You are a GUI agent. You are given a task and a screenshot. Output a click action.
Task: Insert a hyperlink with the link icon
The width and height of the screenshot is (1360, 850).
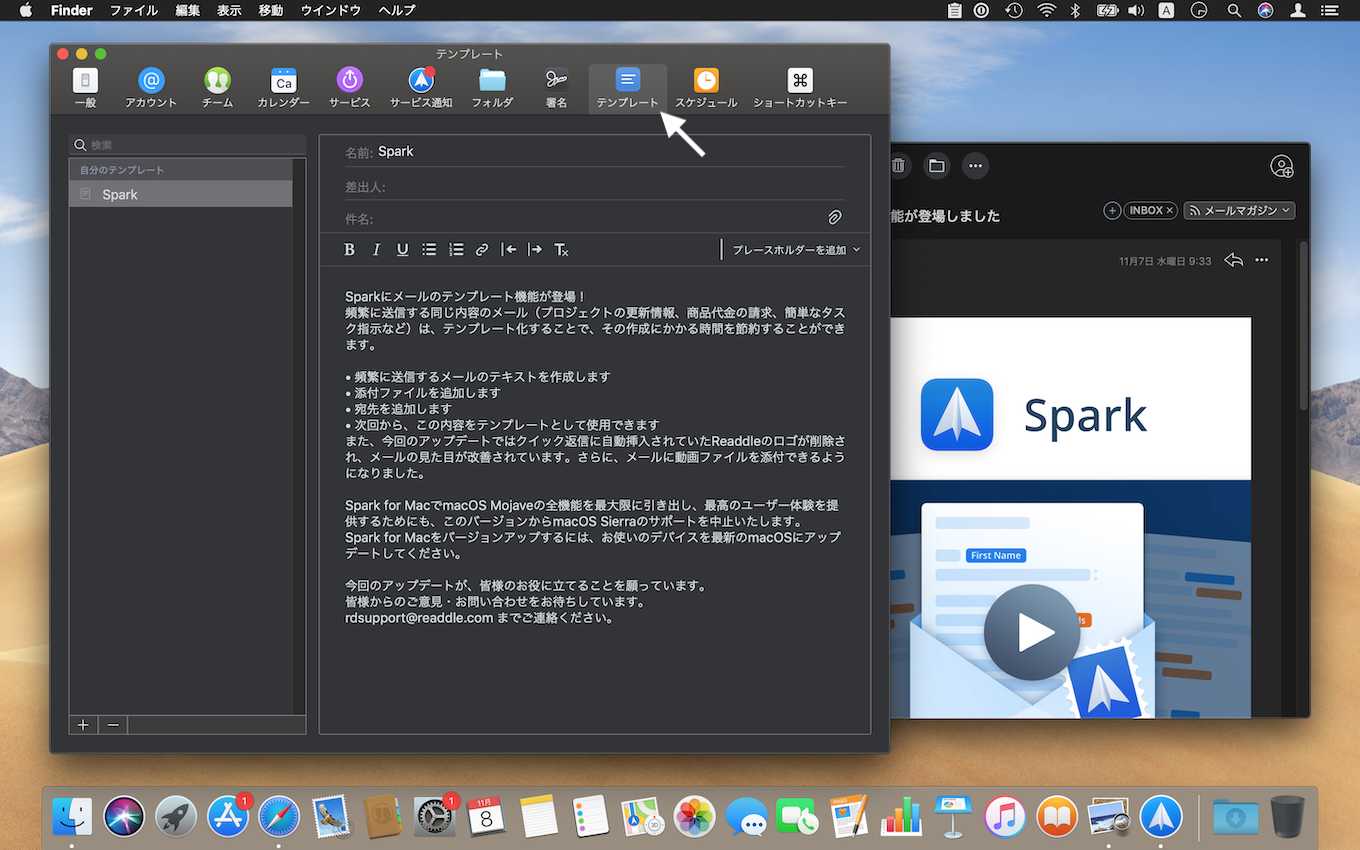(482, 250)
